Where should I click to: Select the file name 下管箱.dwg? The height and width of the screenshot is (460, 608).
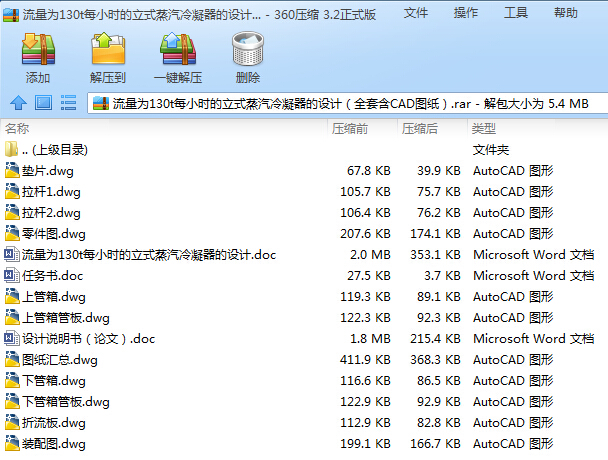[x=54, y=380]
